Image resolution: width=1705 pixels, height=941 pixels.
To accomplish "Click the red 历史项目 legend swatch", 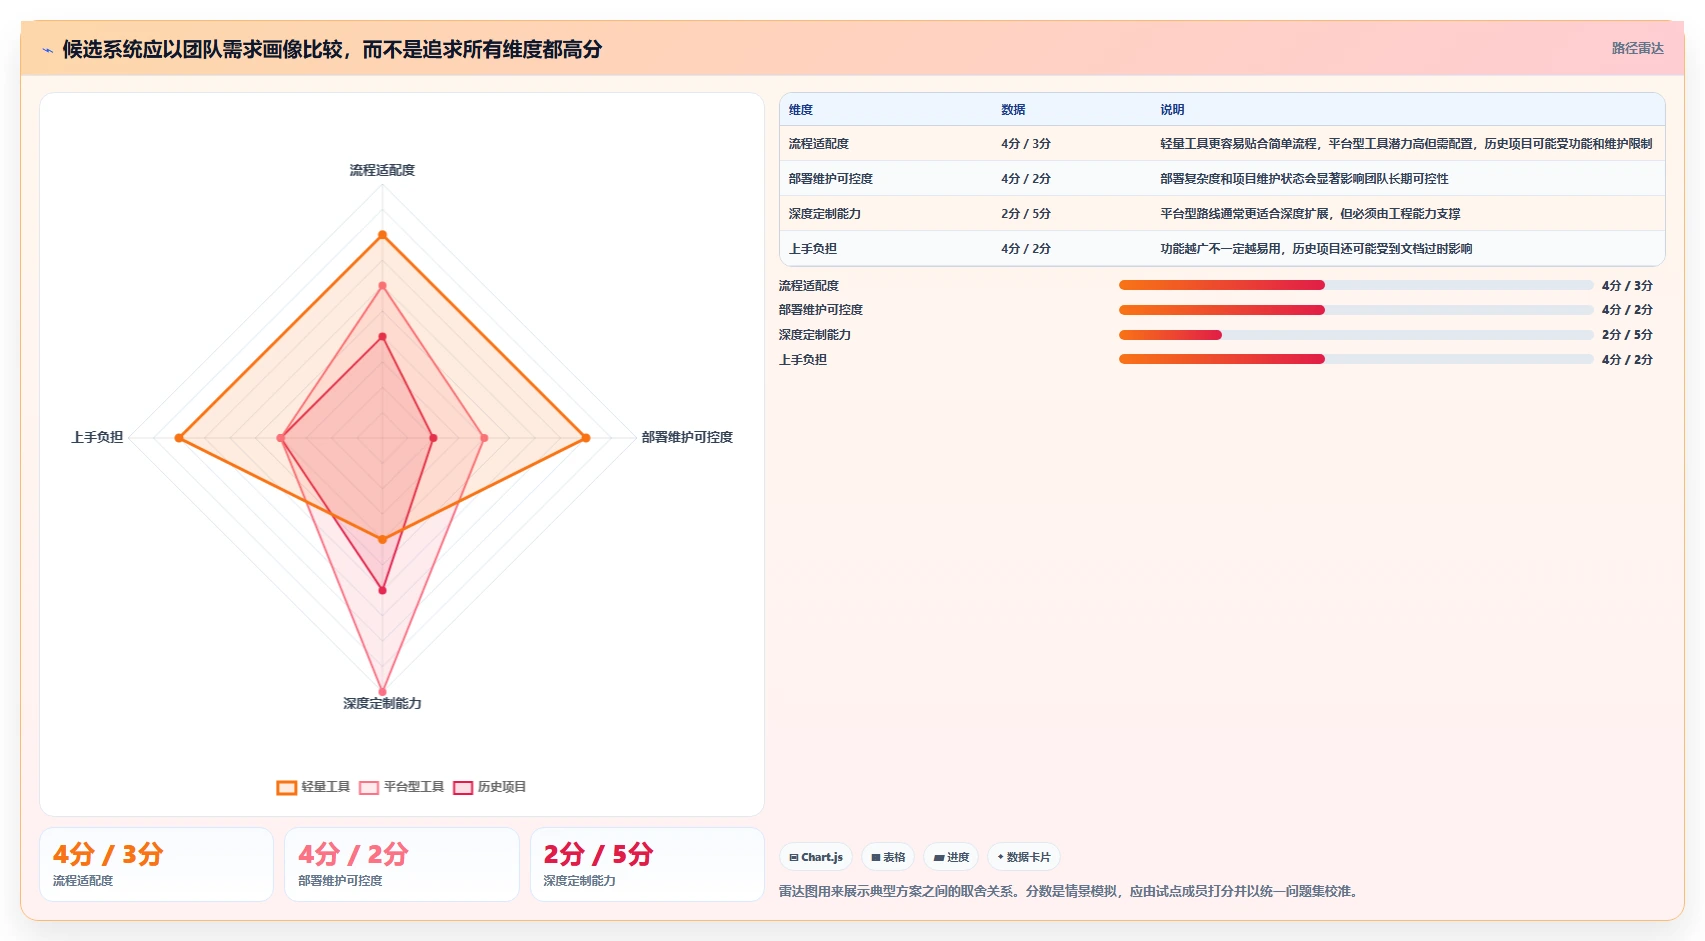I will [x=463, y=787].
